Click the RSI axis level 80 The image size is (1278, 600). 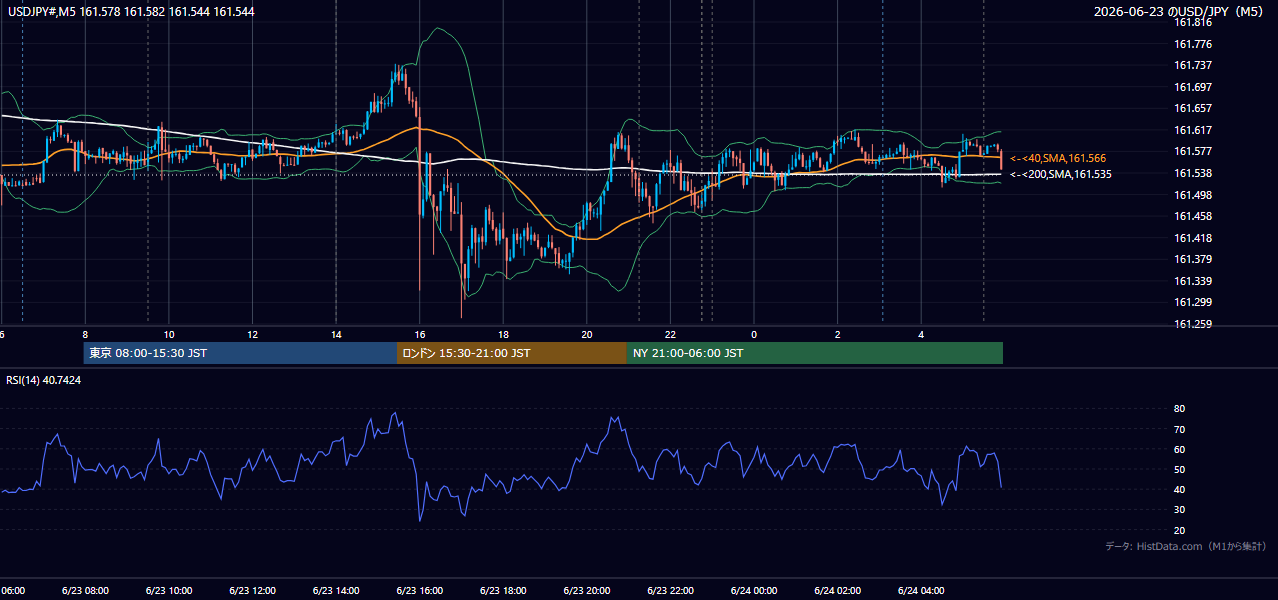[1180, 409]
